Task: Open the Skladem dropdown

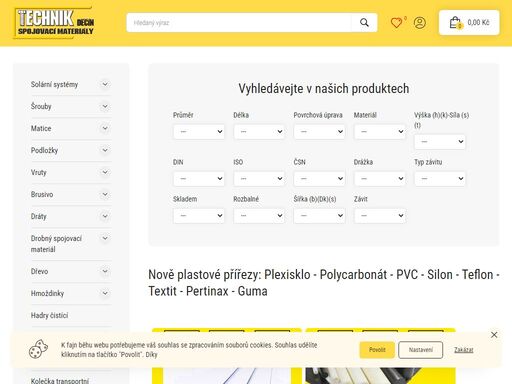Action: [199, 216]
